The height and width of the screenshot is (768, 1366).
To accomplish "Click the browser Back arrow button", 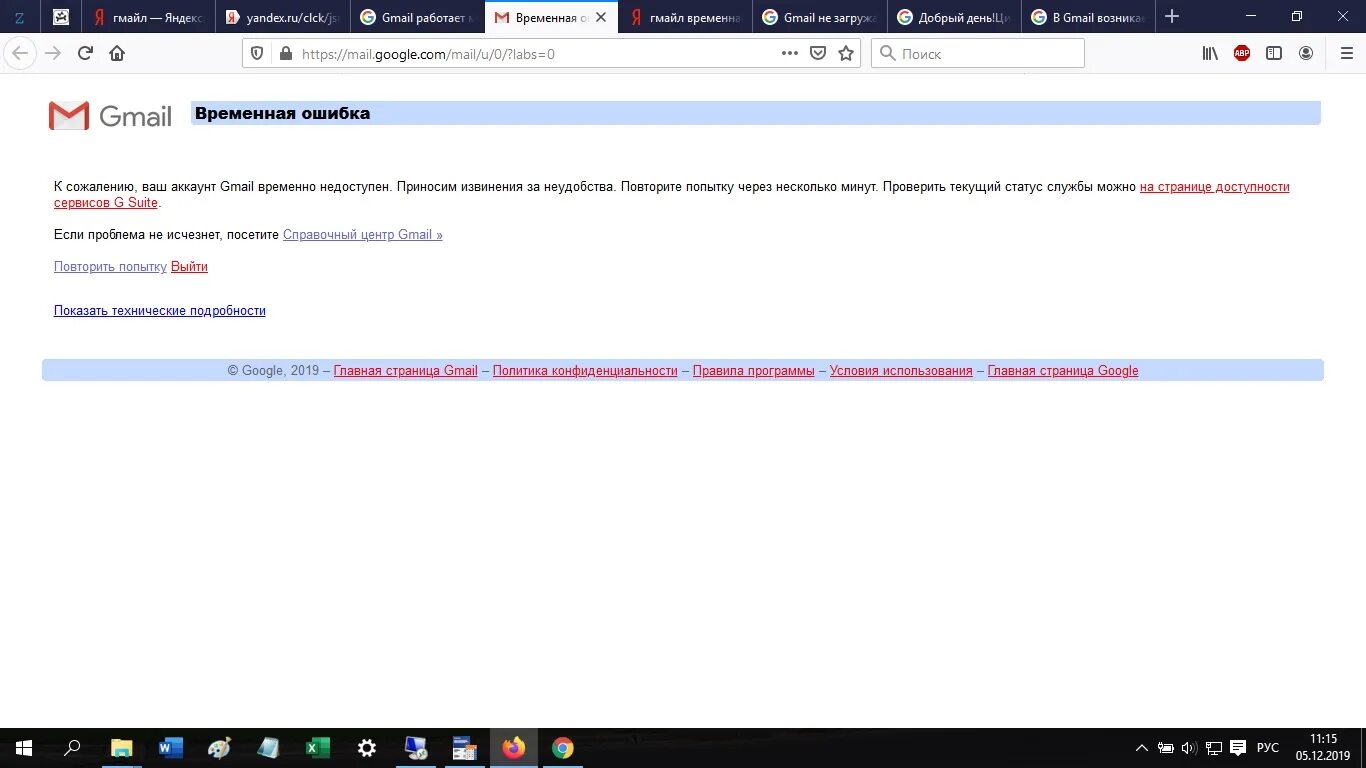I will (x=20, y=53).
